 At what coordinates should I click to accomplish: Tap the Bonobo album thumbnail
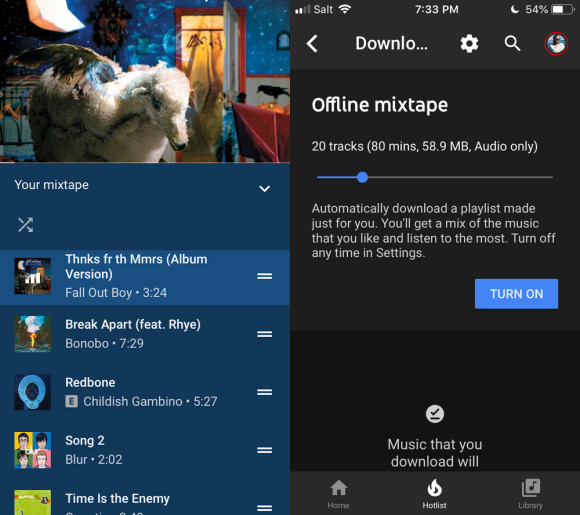point(33,334)
